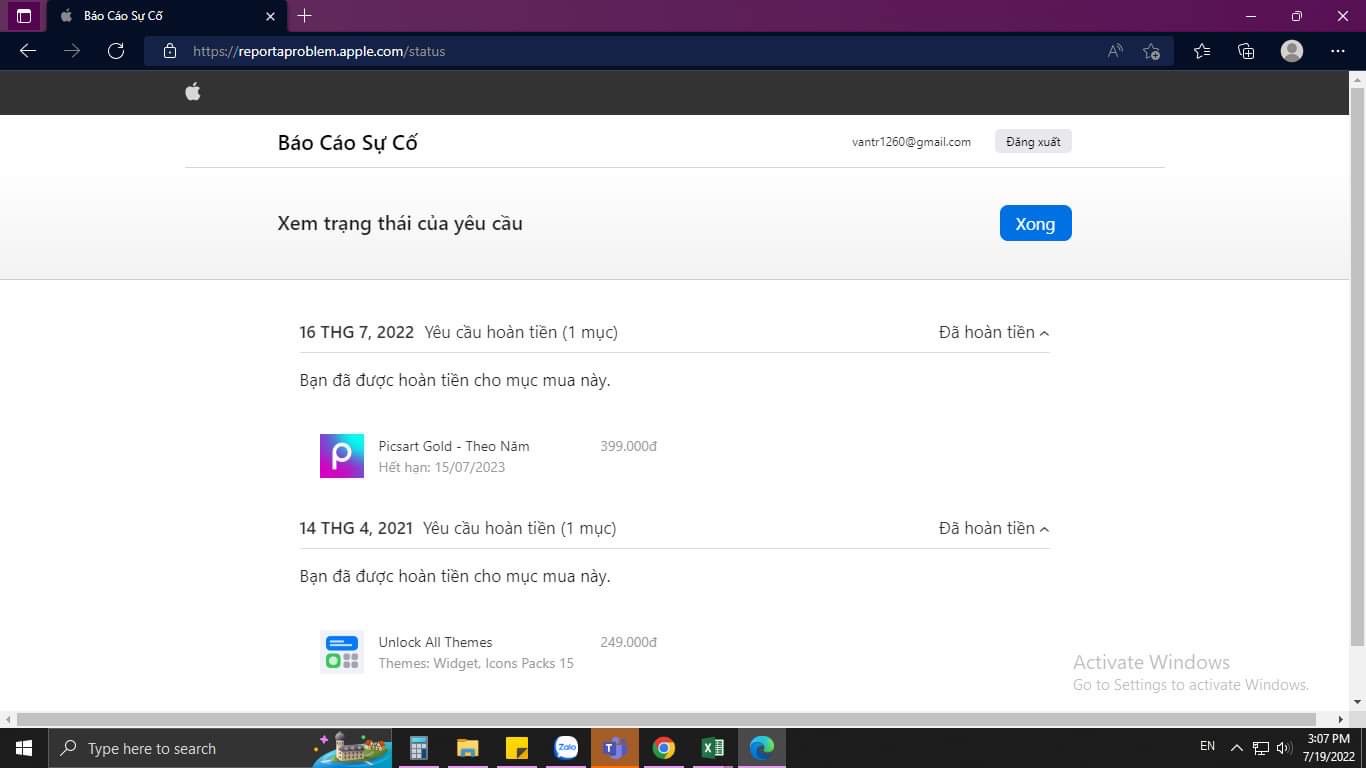
Task: Click the Báo Cáo Sự Cố page heading
Action: [x=347, y=142]
